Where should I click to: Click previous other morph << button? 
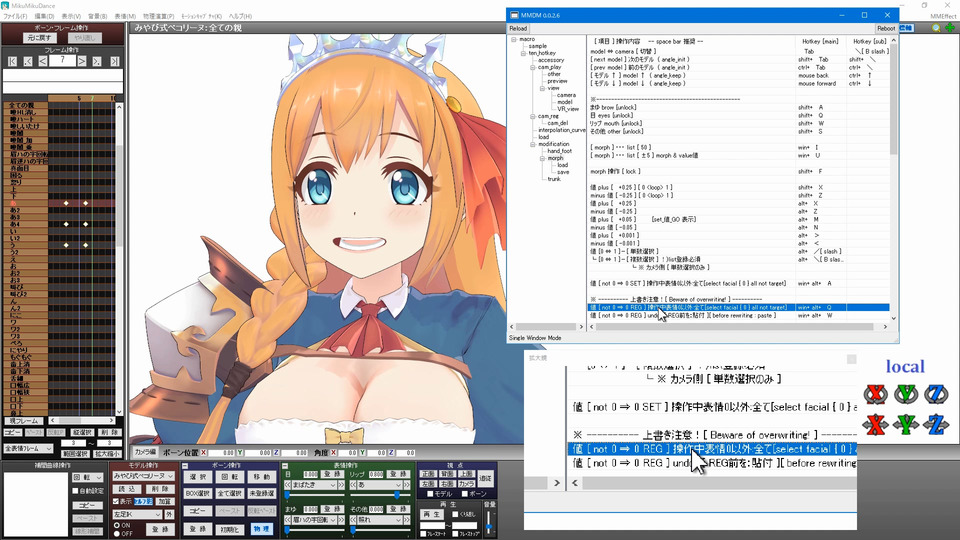[353, 520]
